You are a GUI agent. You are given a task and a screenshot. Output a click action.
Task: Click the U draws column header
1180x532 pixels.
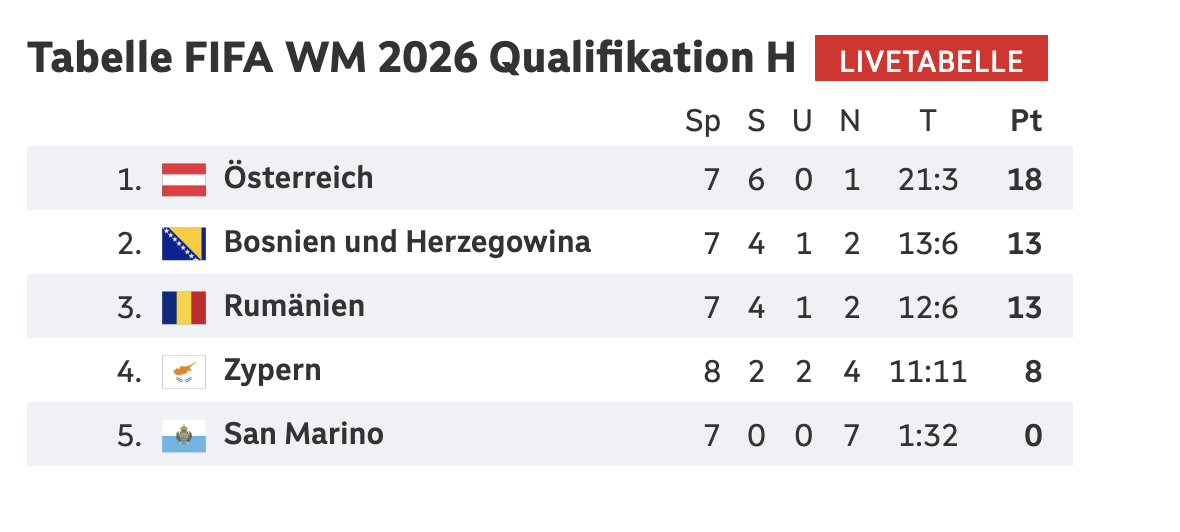point(802,121)
